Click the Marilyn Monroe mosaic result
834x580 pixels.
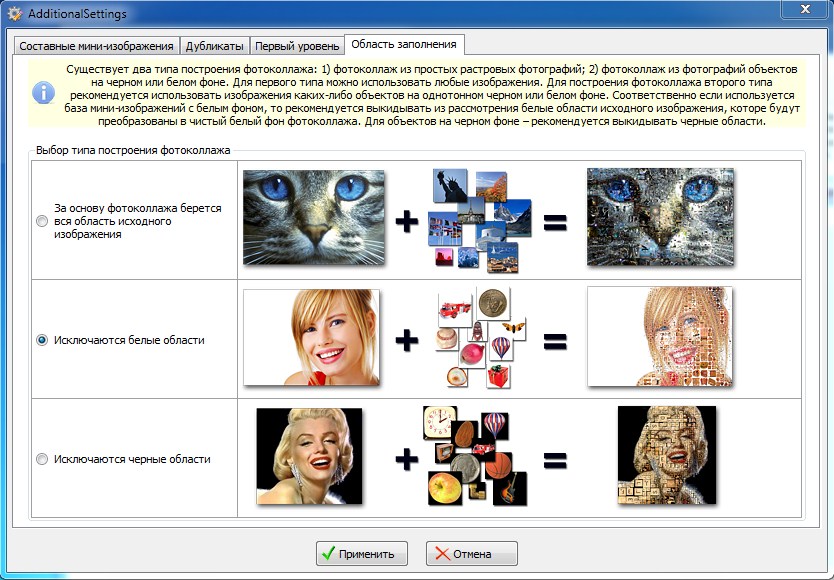(x=667, y=455)
